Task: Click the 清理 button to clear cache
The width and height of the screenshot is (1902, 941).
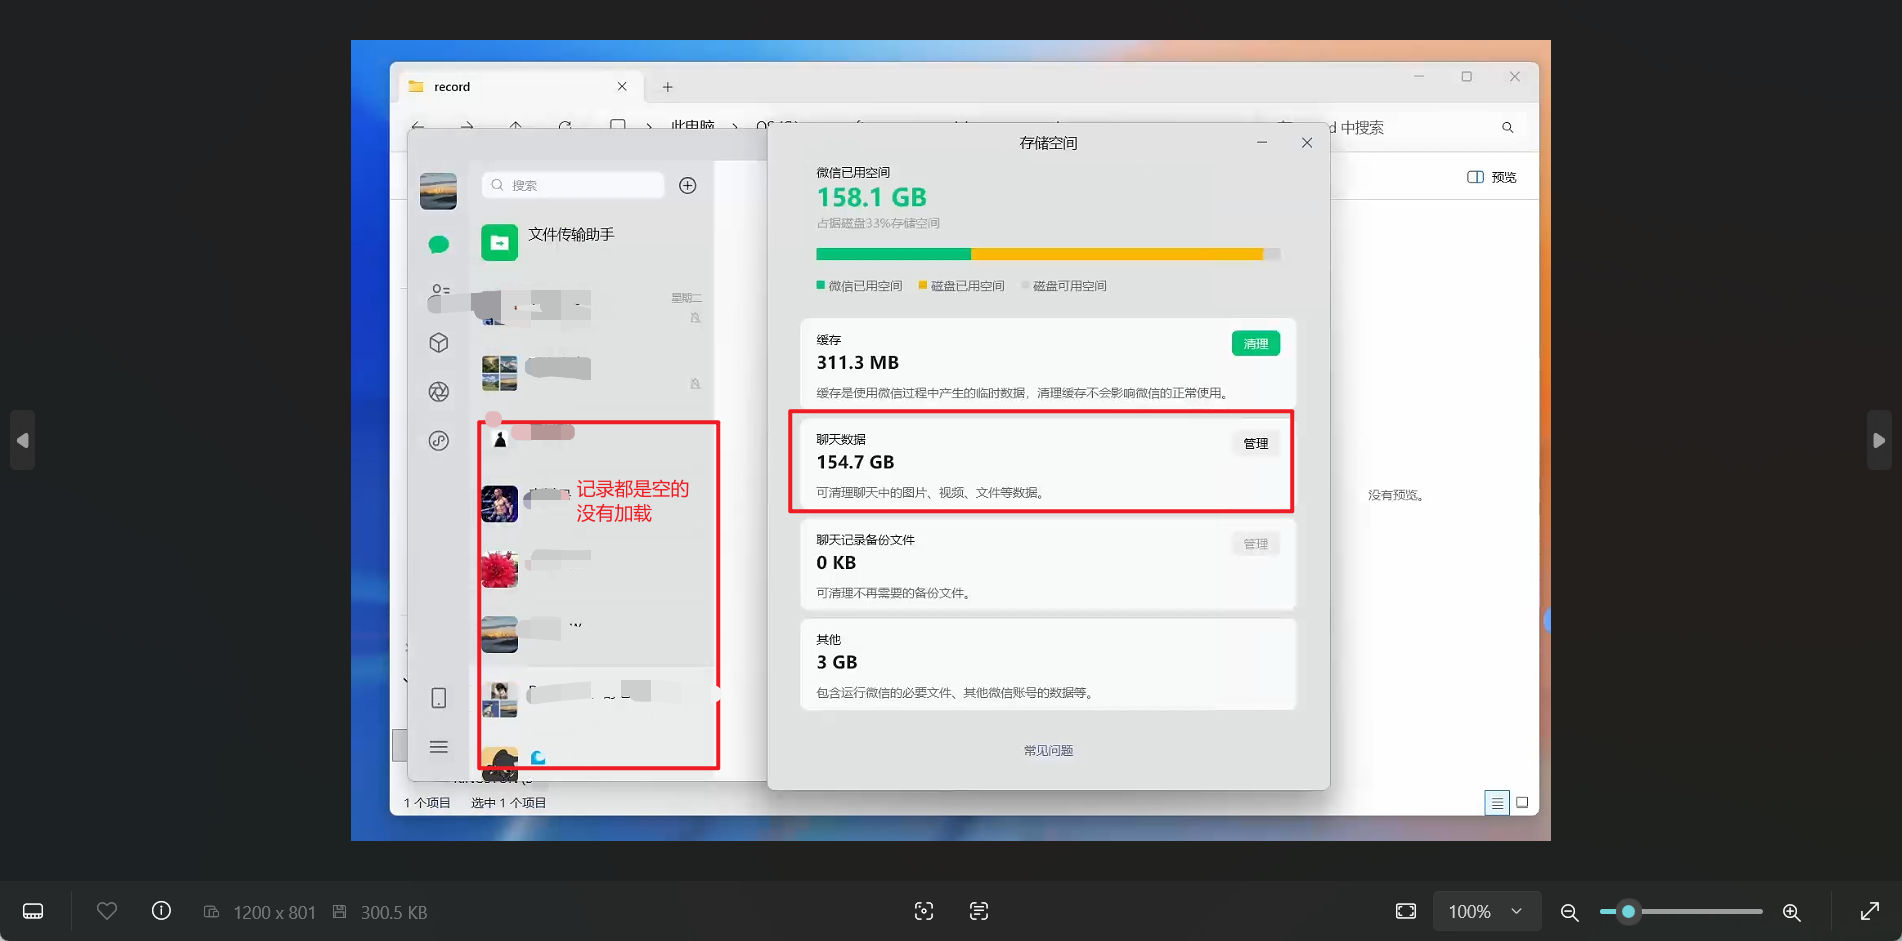Action: pyautogui.click(x=1256, y=343)
